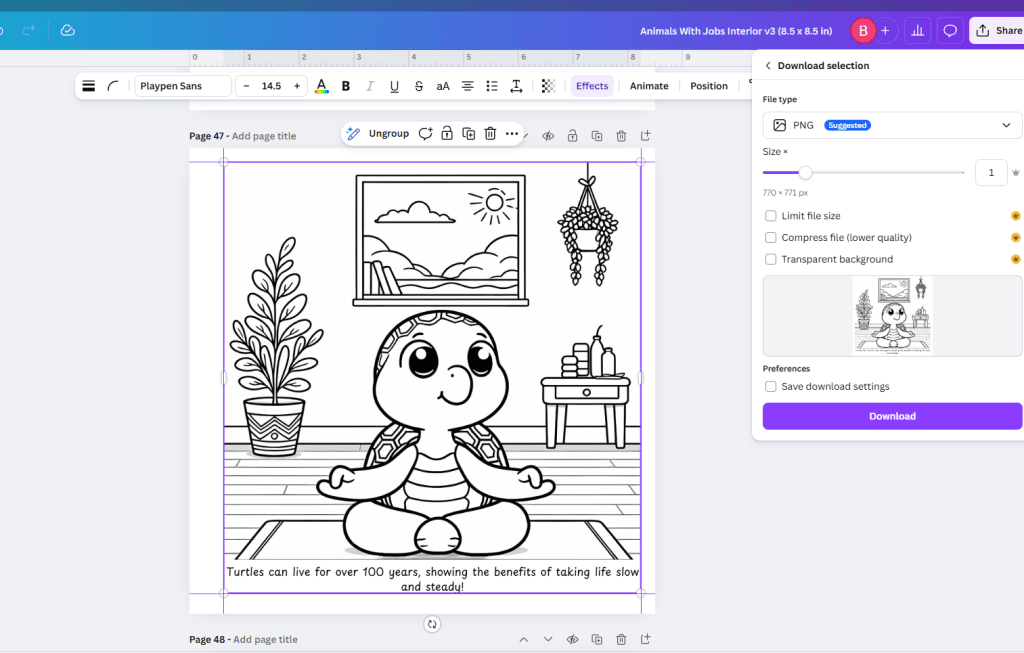1024x653 pixels.
Task: Delete the selection using the trash icon
Action: click(489, 133)
